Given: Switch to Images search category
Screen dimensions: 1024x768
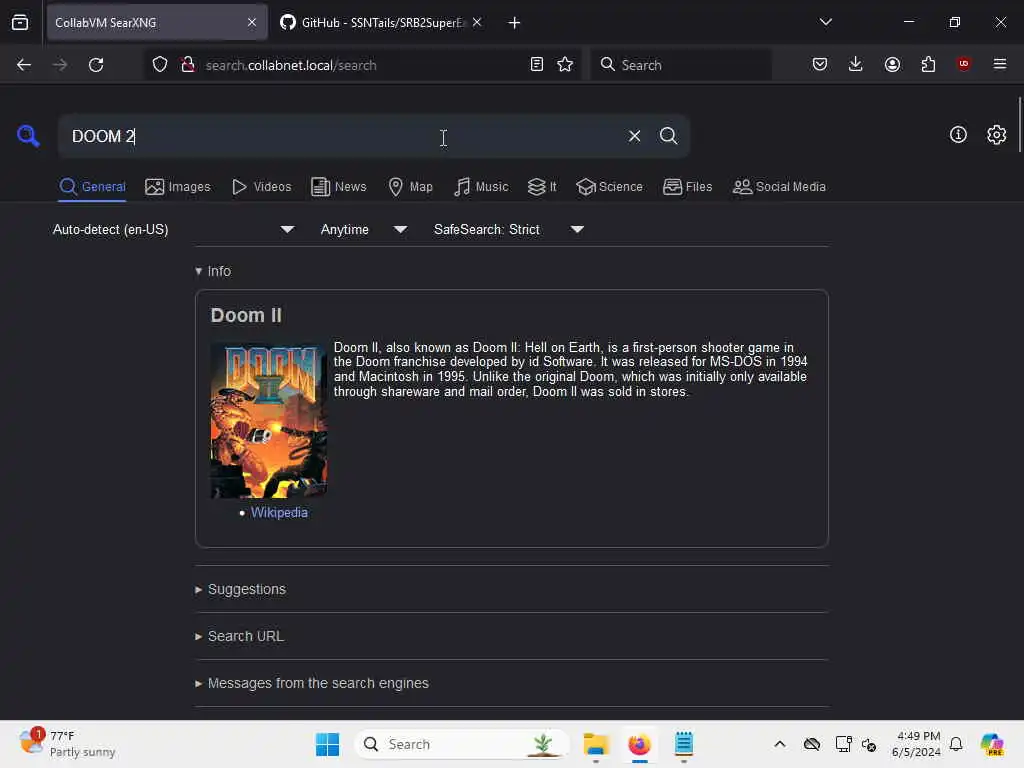Looking at the screenshot, I should (178, 187).
